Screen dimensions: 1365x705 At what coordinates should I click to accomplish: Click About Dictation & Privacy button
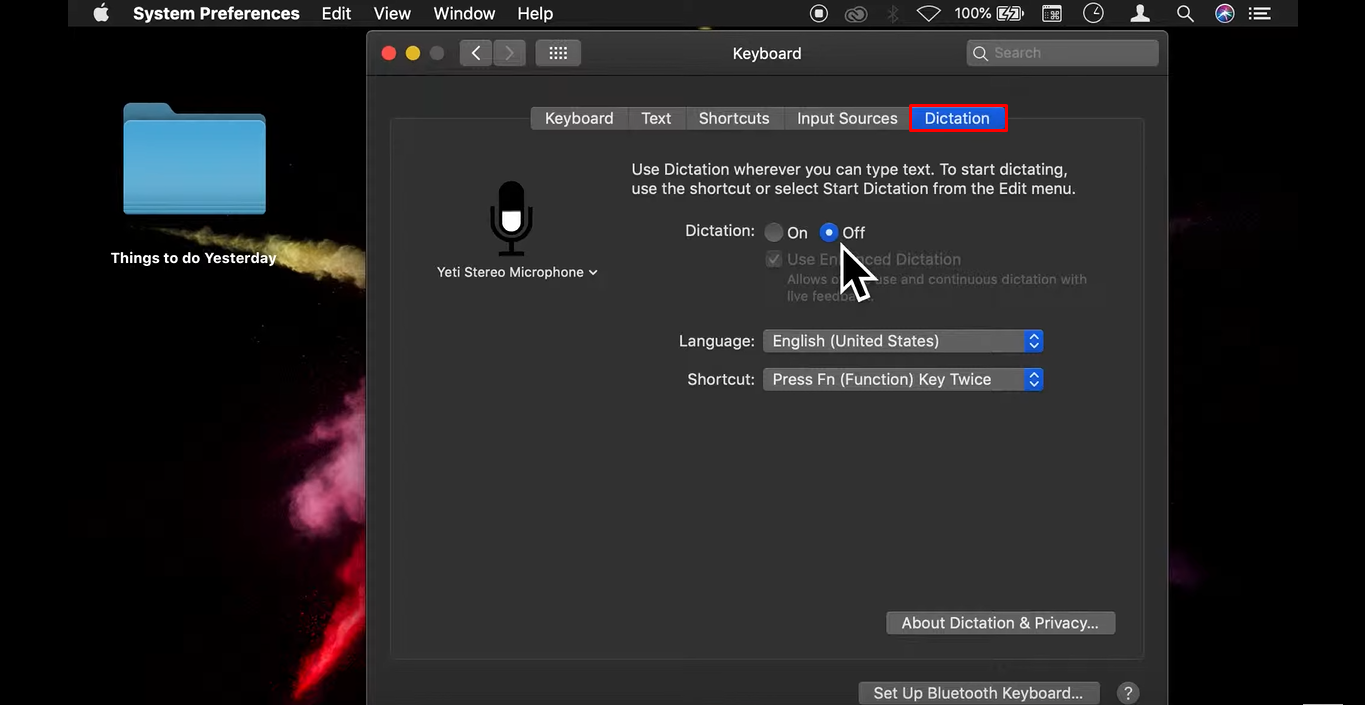[x=1000, y=622]
